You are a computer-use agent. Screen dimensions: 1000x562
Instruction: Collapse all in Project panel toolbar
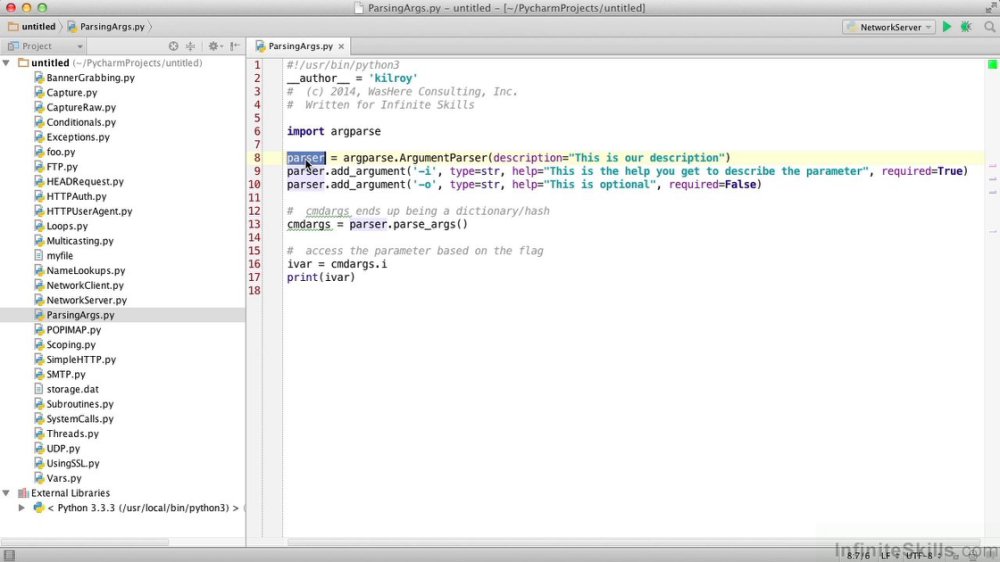click(x=190, y=46)
